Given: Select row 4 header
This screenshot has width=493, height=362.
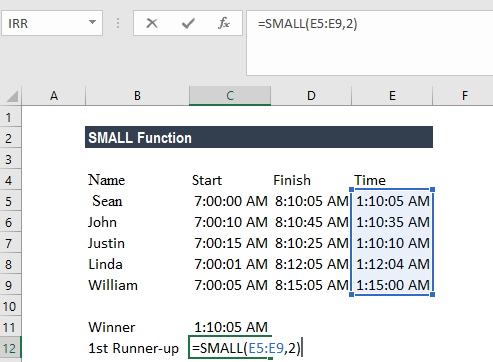Looking at the screenshot, I should 11,180.
